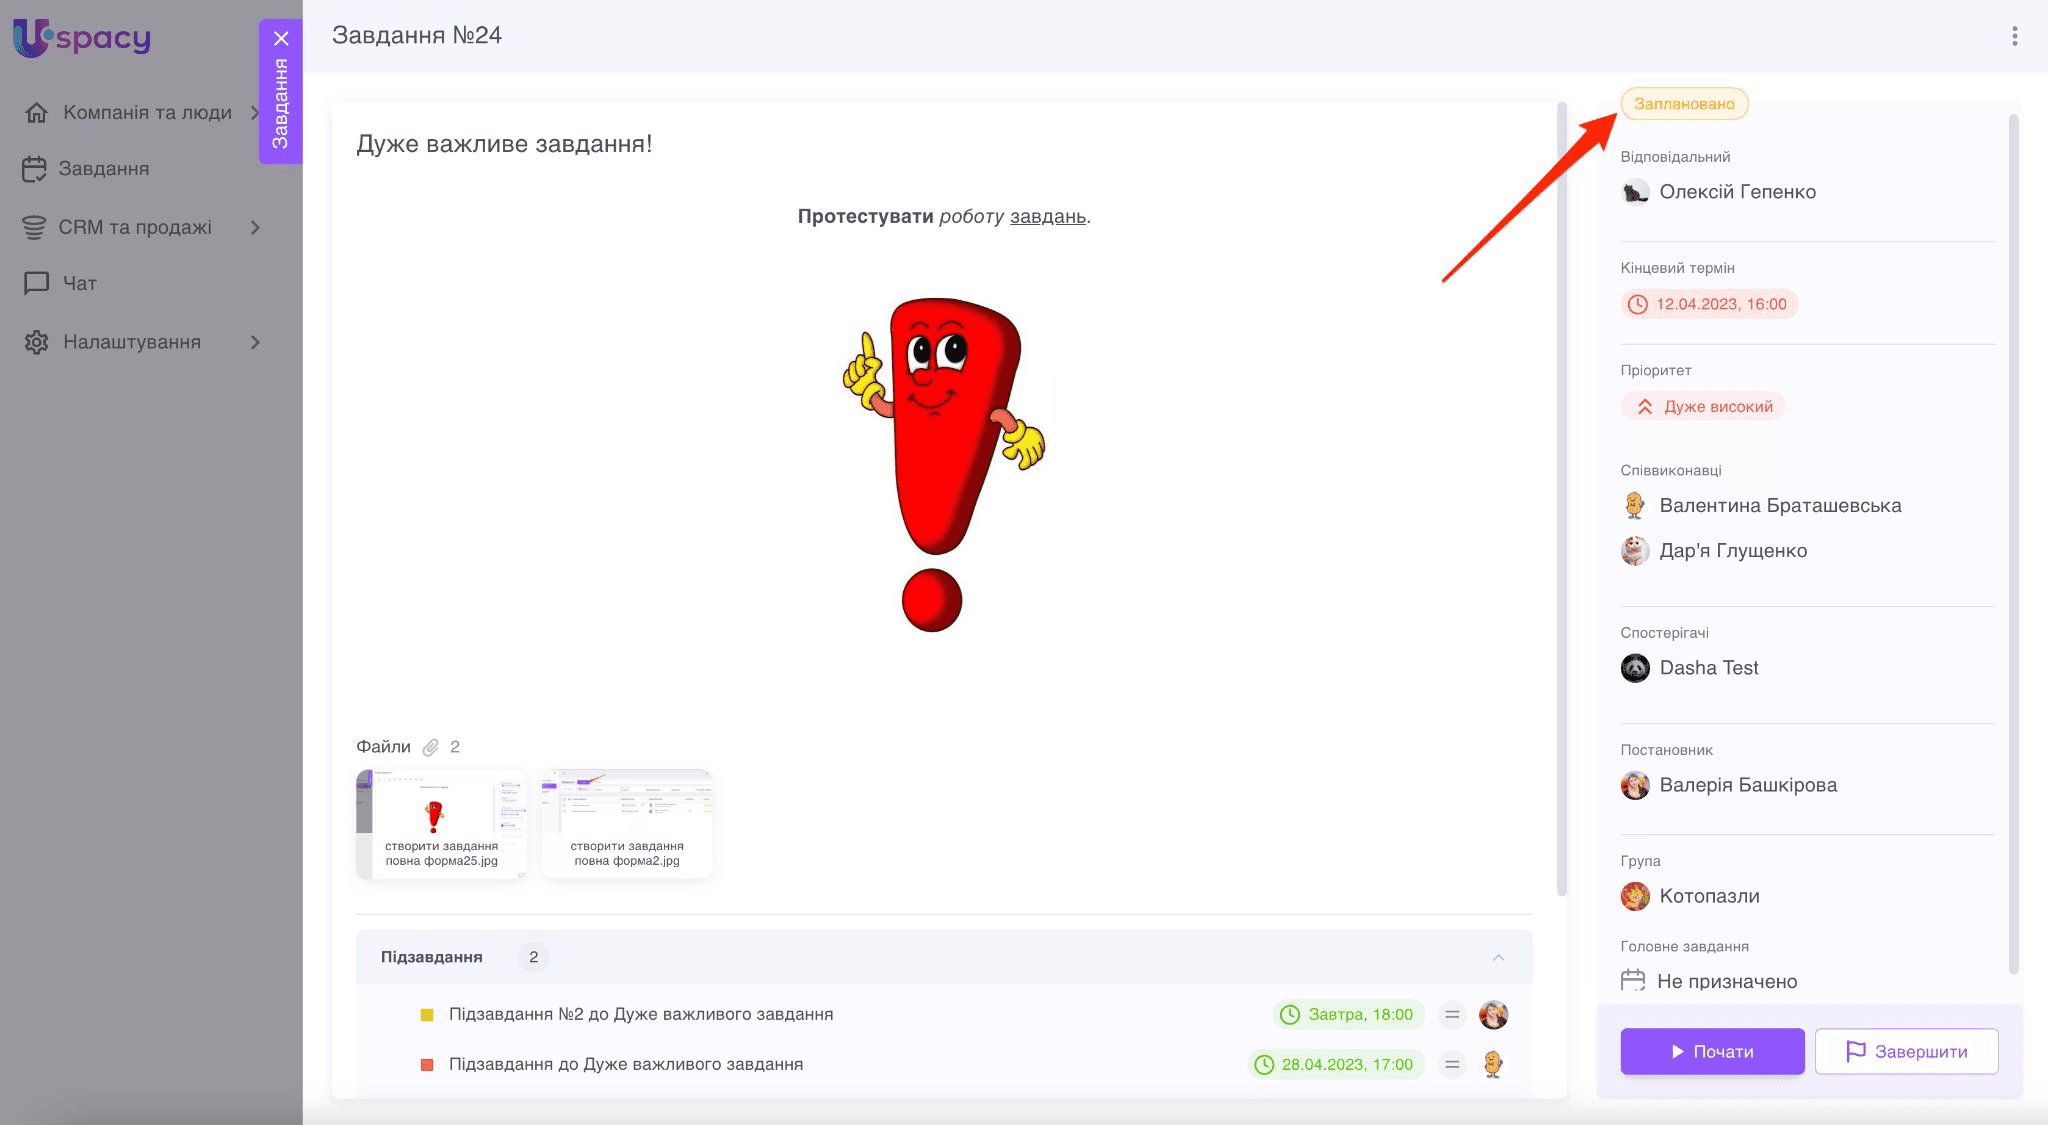The image size is (2048, 1125).
Task: Expand the Налаштування submenu arrow
Action: tap(255, 342)
